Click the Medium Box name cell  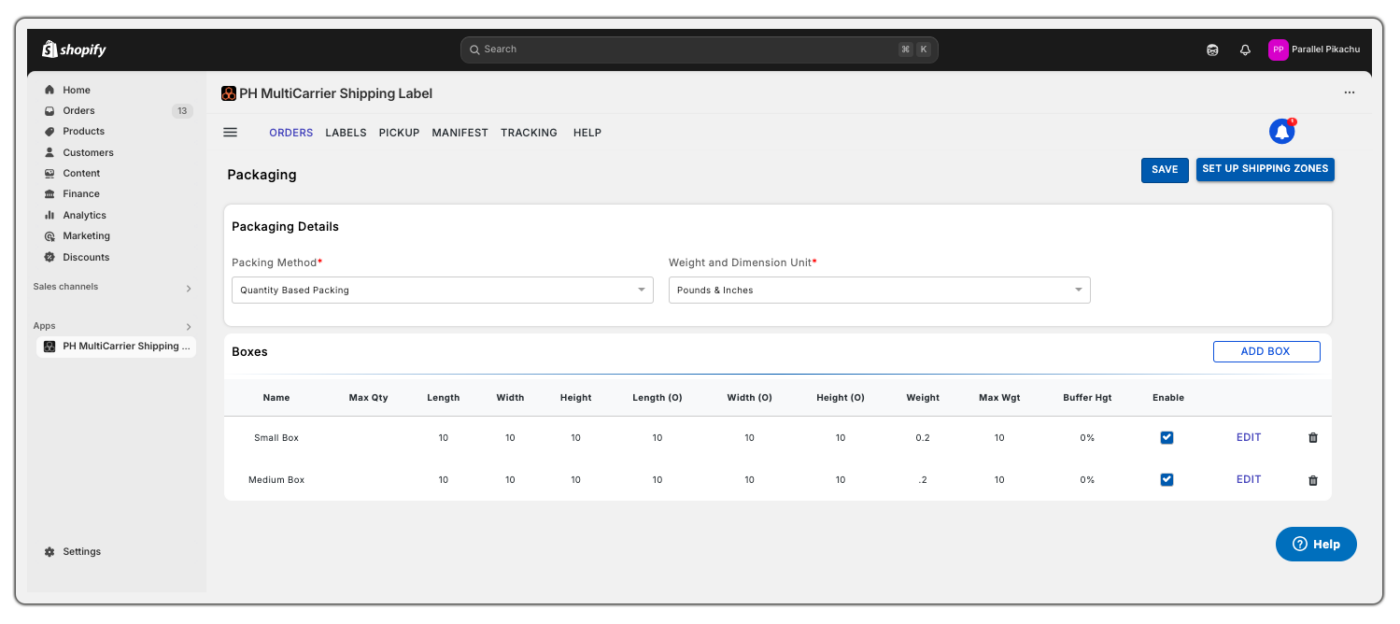point(276,480)
